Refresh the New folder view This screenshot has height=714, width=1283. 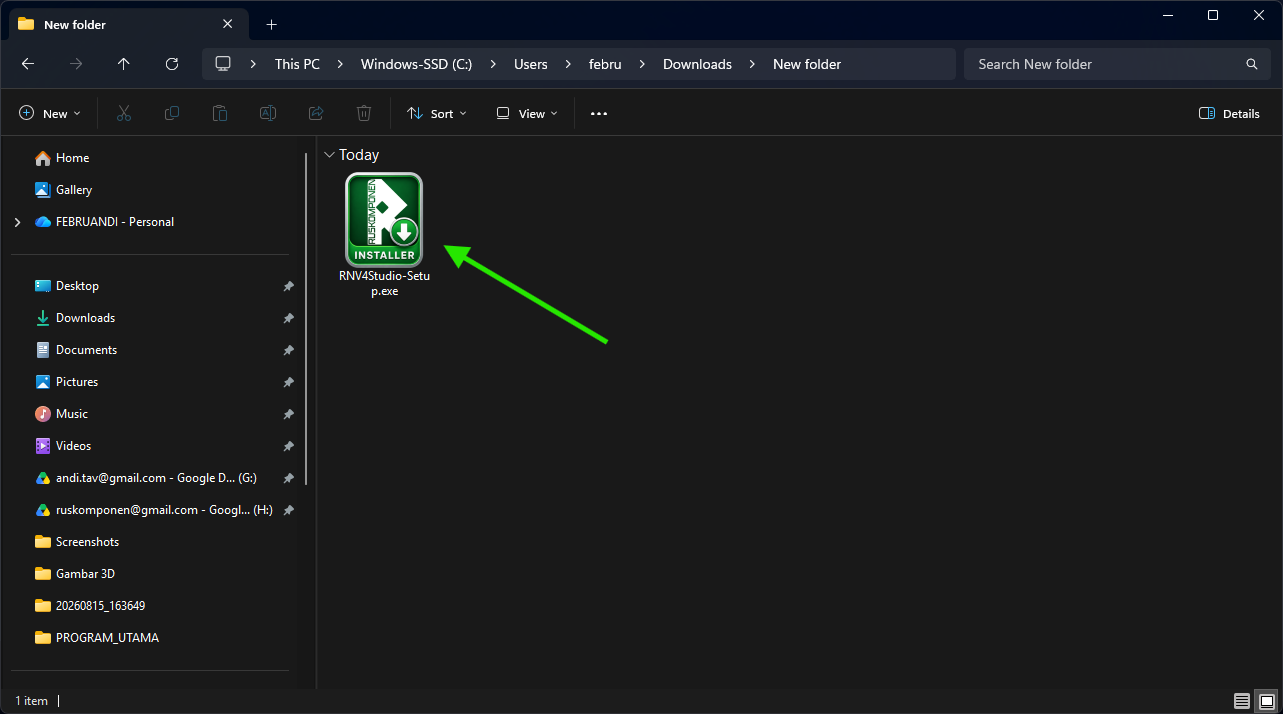point(172,64)
